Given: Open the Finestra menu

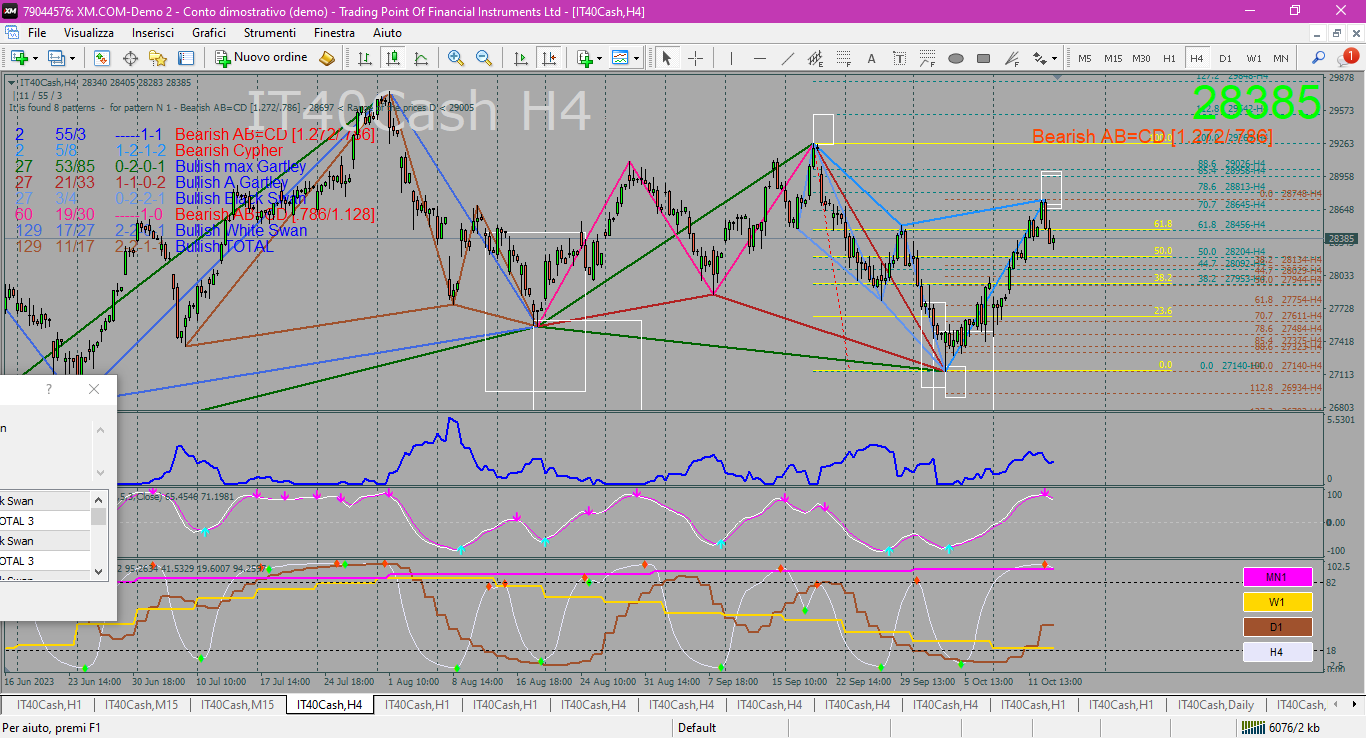Looking at the screenshot, I should point(334,32).
